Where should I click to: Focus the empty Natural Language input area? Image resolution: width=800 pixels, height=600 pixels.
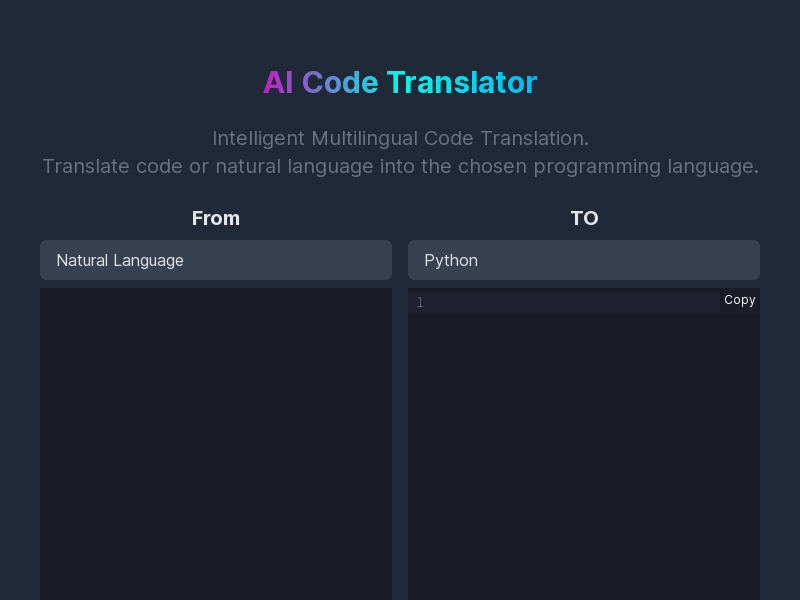click(216, 440)
